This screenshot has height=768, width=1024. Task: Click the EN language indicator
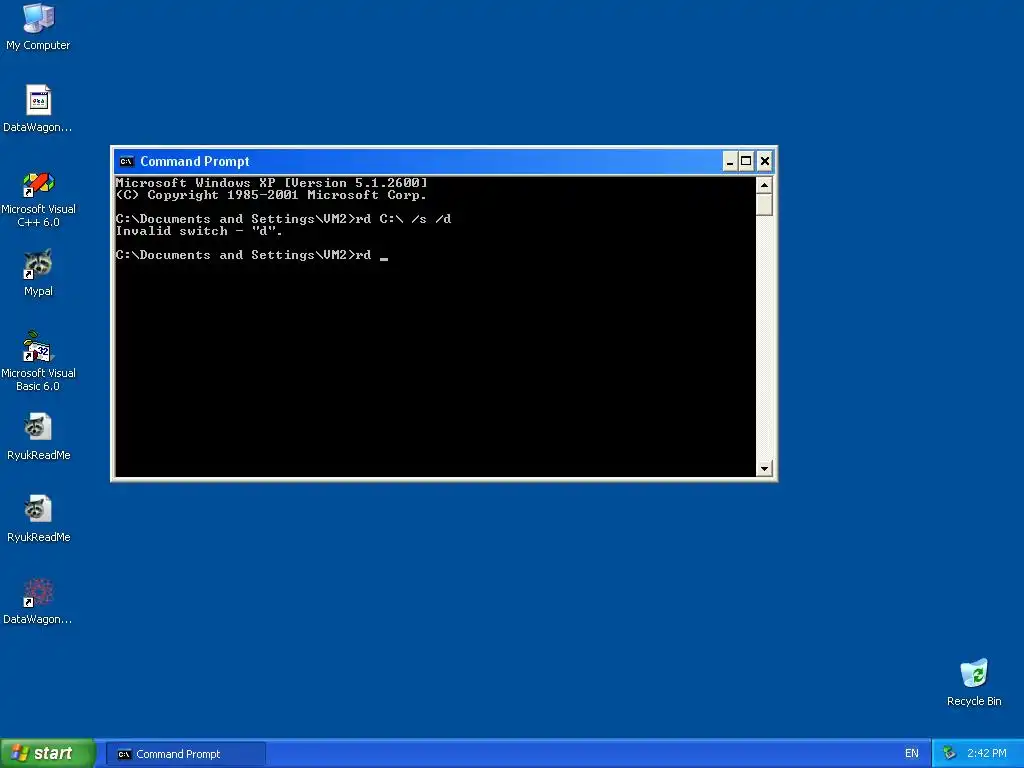[912, 753]
